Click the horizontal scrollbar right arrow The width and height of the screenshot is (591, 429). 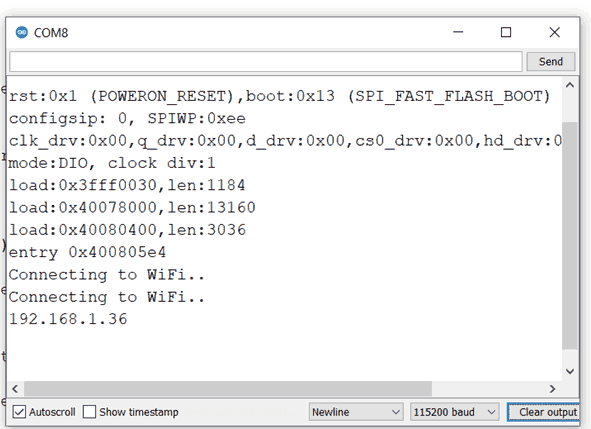point(552,389)
